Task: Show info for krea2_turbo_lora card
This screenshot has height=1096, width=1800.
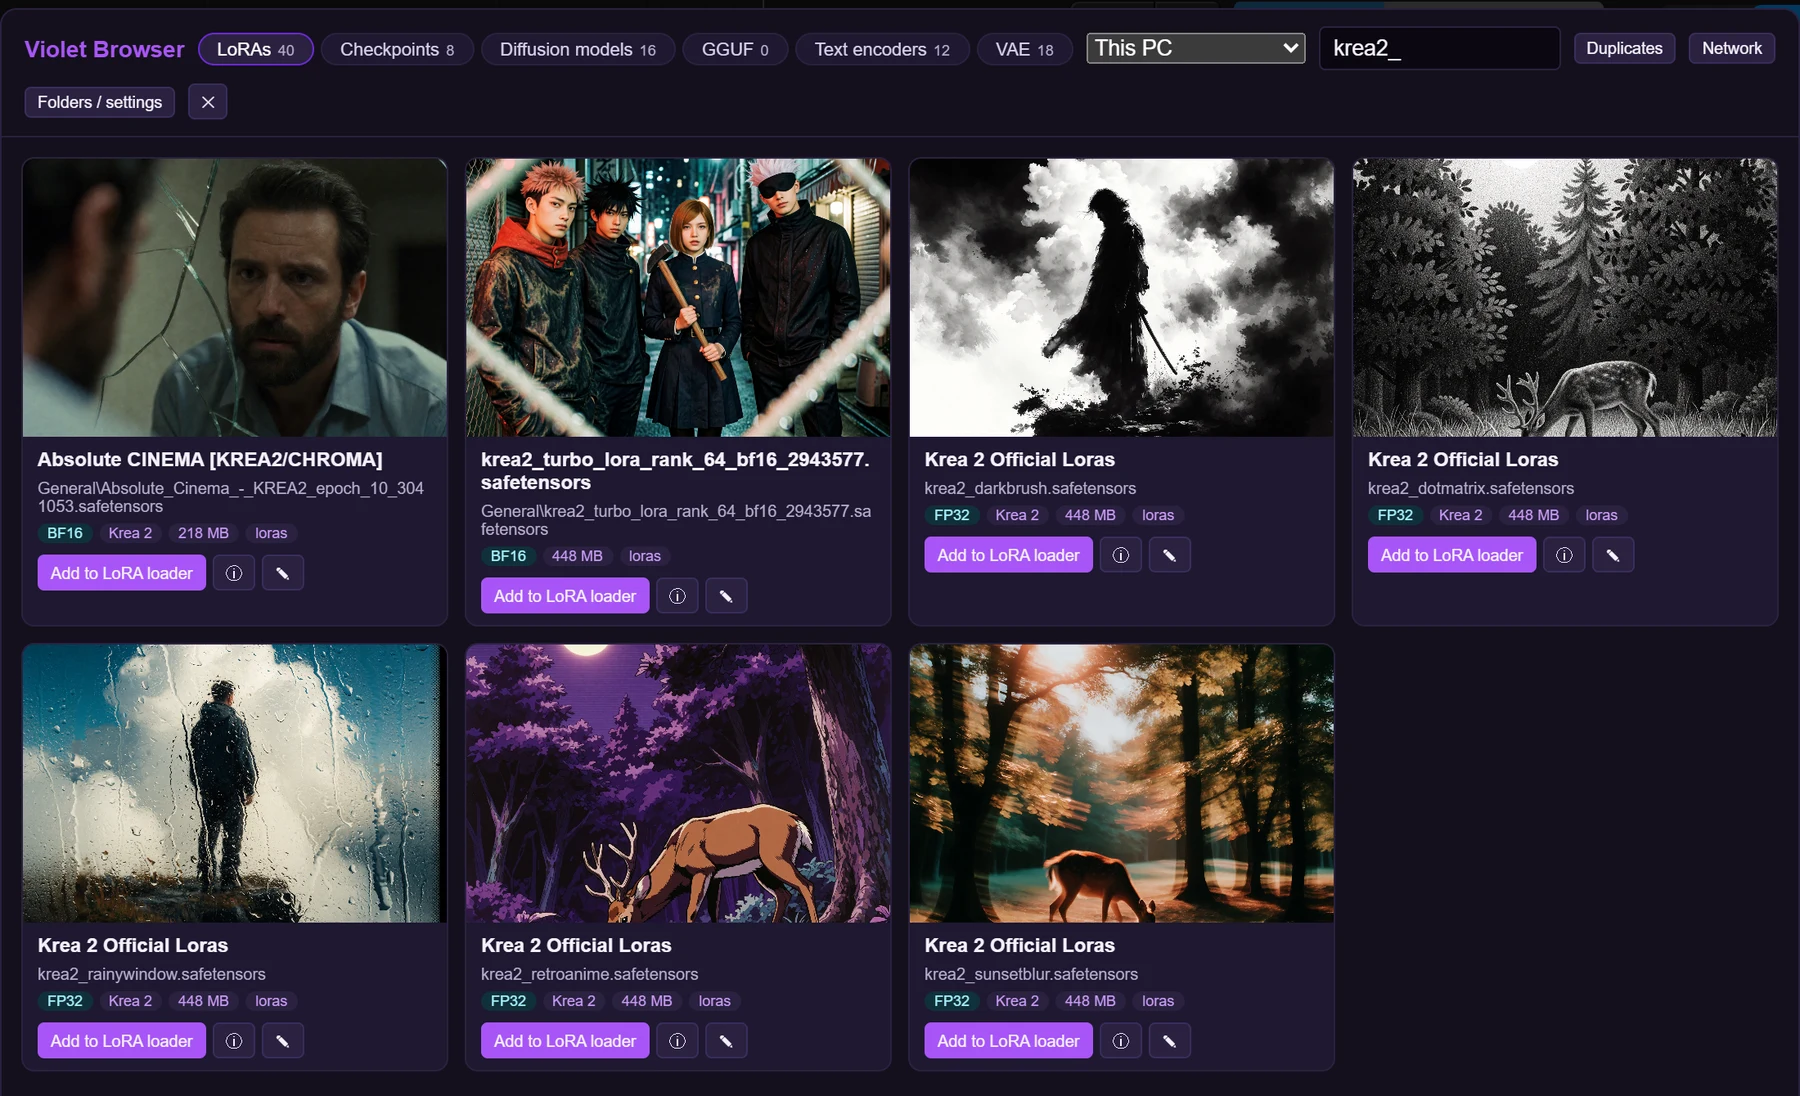Action: pos(677,596)
